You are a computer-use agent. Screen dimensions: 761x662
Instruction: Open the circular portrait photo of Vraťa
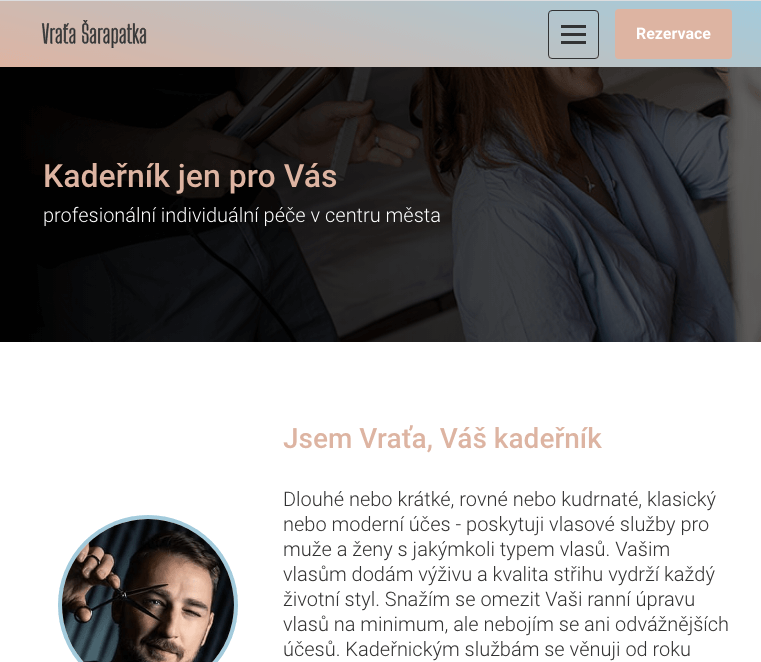(x=148, y=589)
